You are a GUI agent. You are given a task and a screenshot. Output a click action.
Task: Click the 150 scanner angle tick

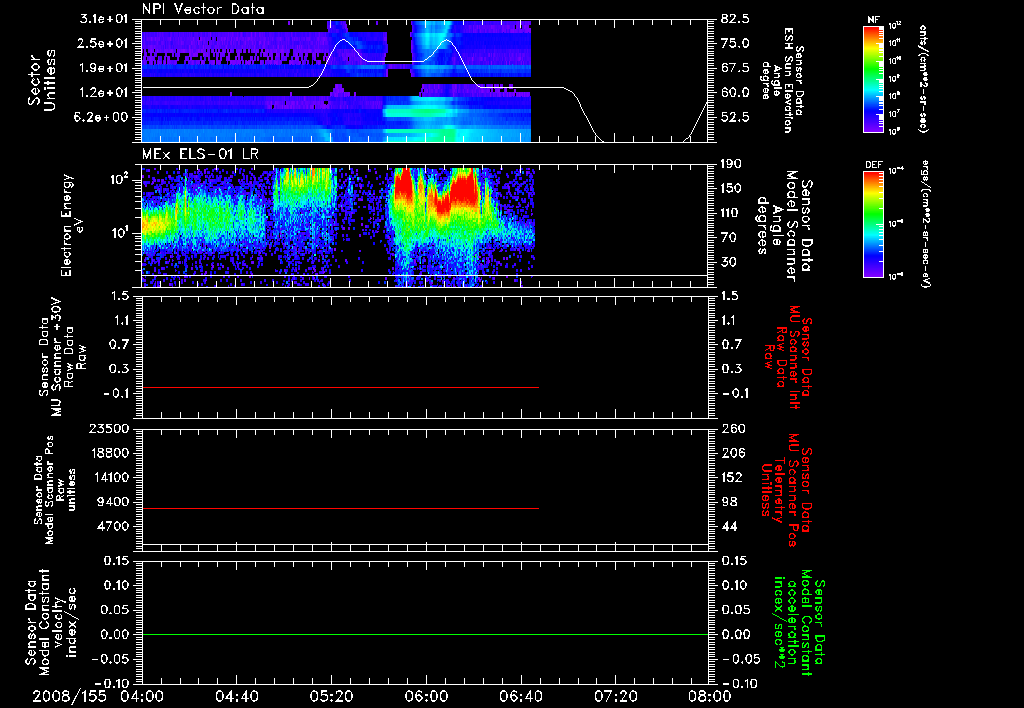732,189
